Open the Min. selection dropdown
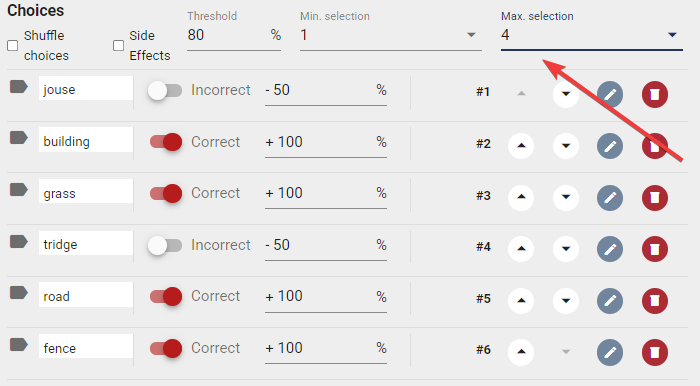Screen dimensions: 700x386 (x=391, y=35)
